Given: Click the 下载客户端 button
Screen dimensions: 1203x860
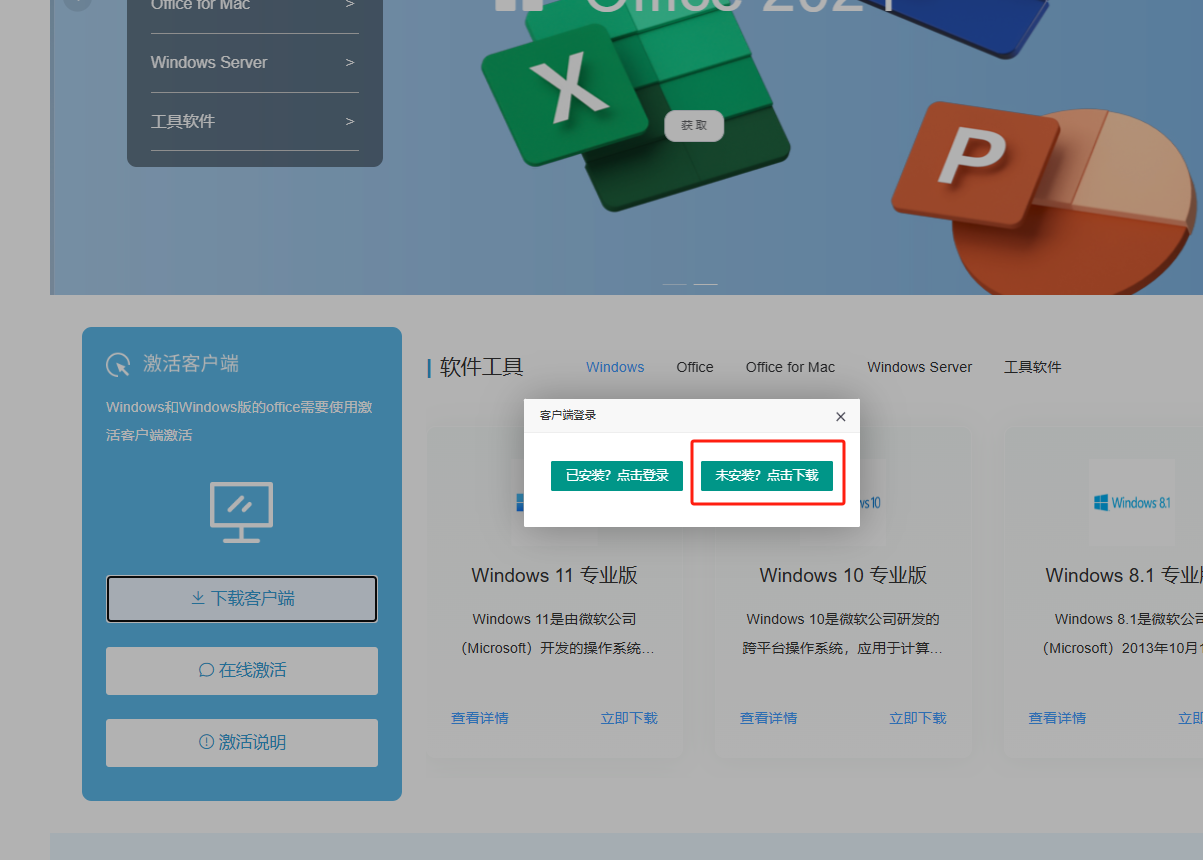Looking at the screenshot, I should coord(242,599).
